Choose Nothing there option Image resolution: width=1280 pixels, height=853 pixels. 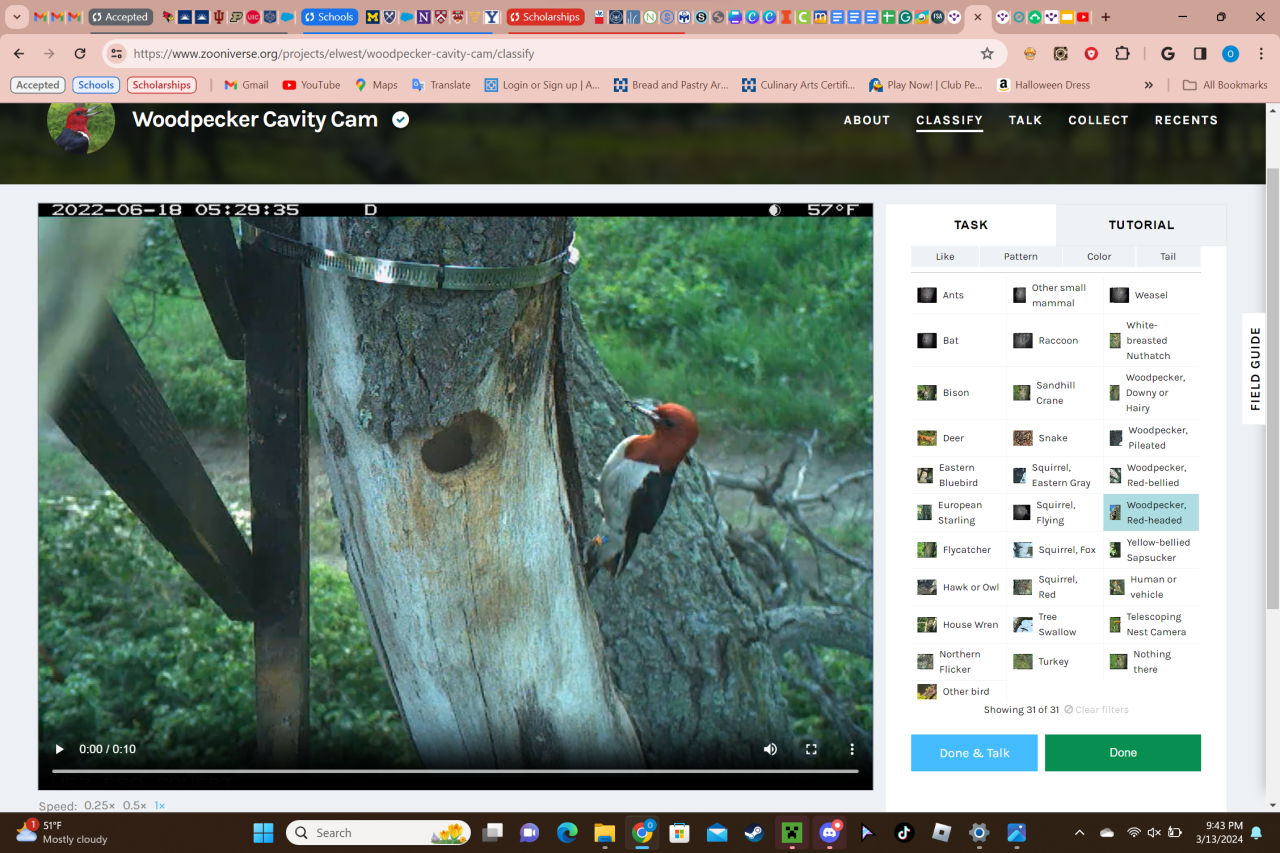point(1151,662)
